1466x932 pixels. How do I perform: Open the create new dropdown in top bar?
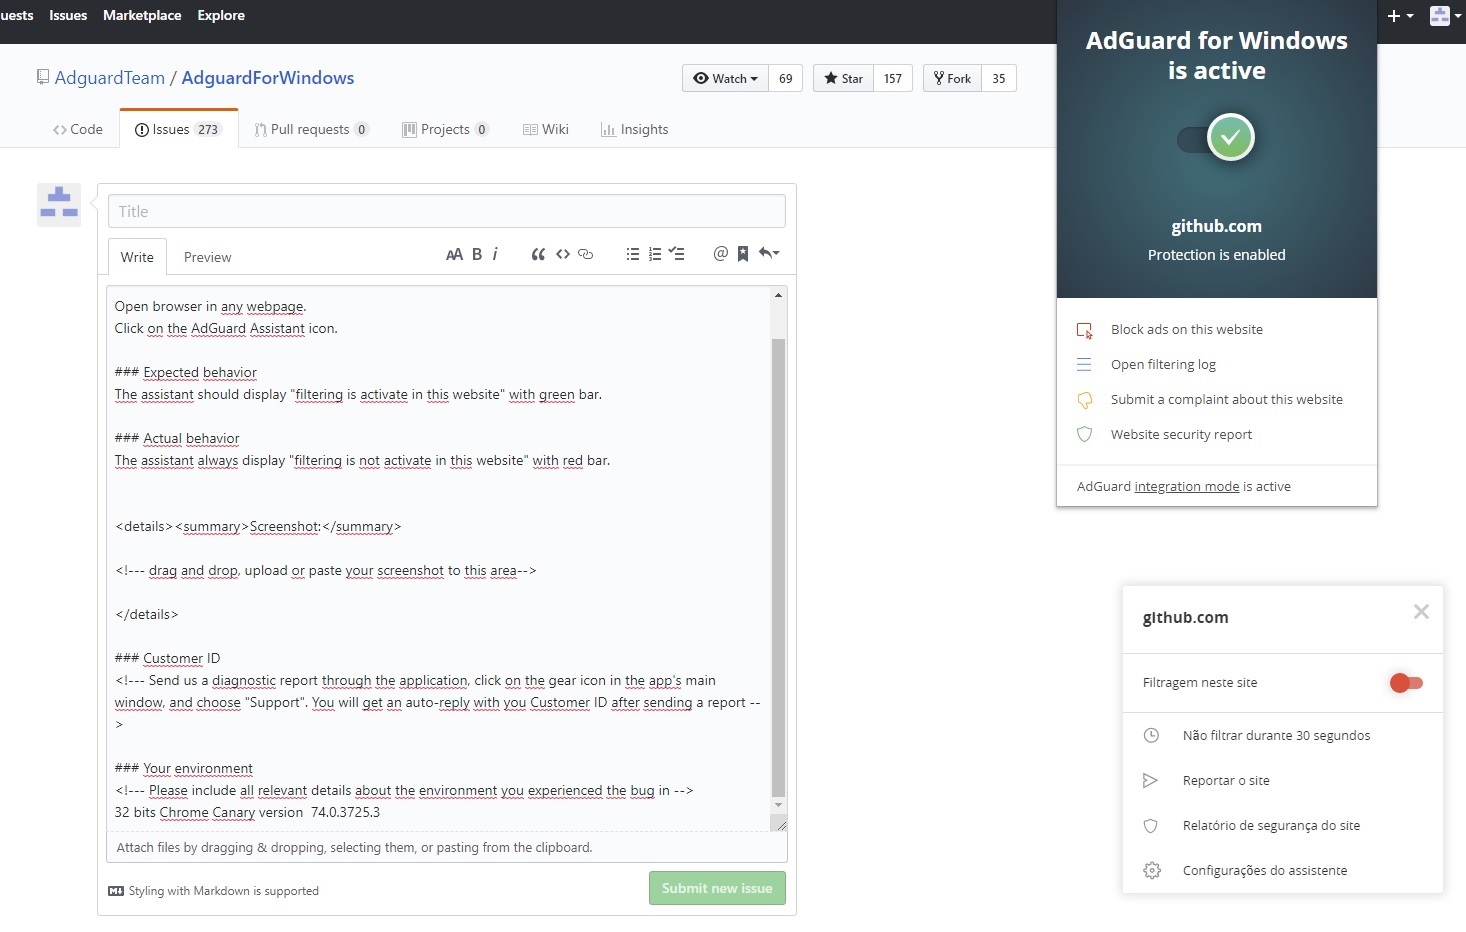1399,15
